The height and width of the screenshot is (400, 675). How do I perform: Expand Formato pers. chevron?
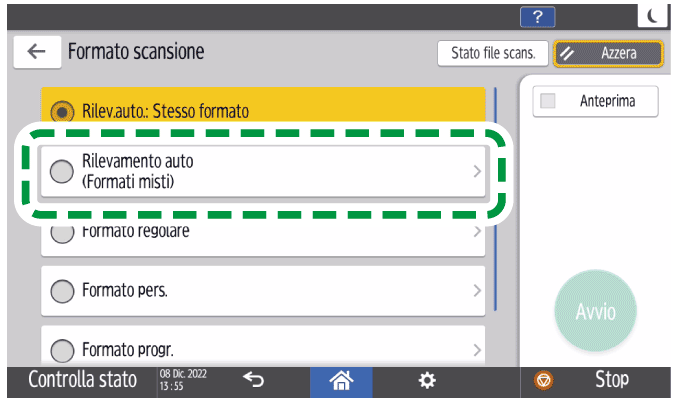[477, 291]
